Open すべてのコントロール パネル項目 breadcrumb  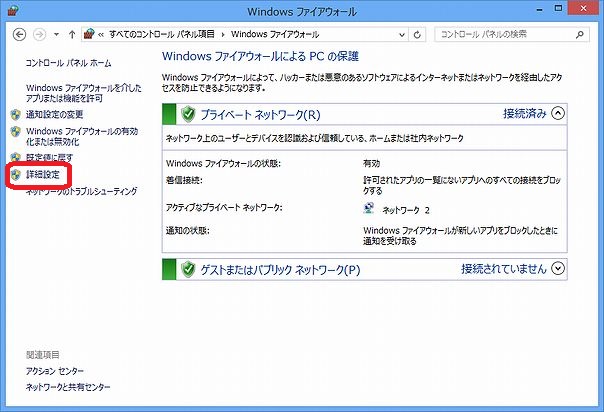tap(162, 34)
